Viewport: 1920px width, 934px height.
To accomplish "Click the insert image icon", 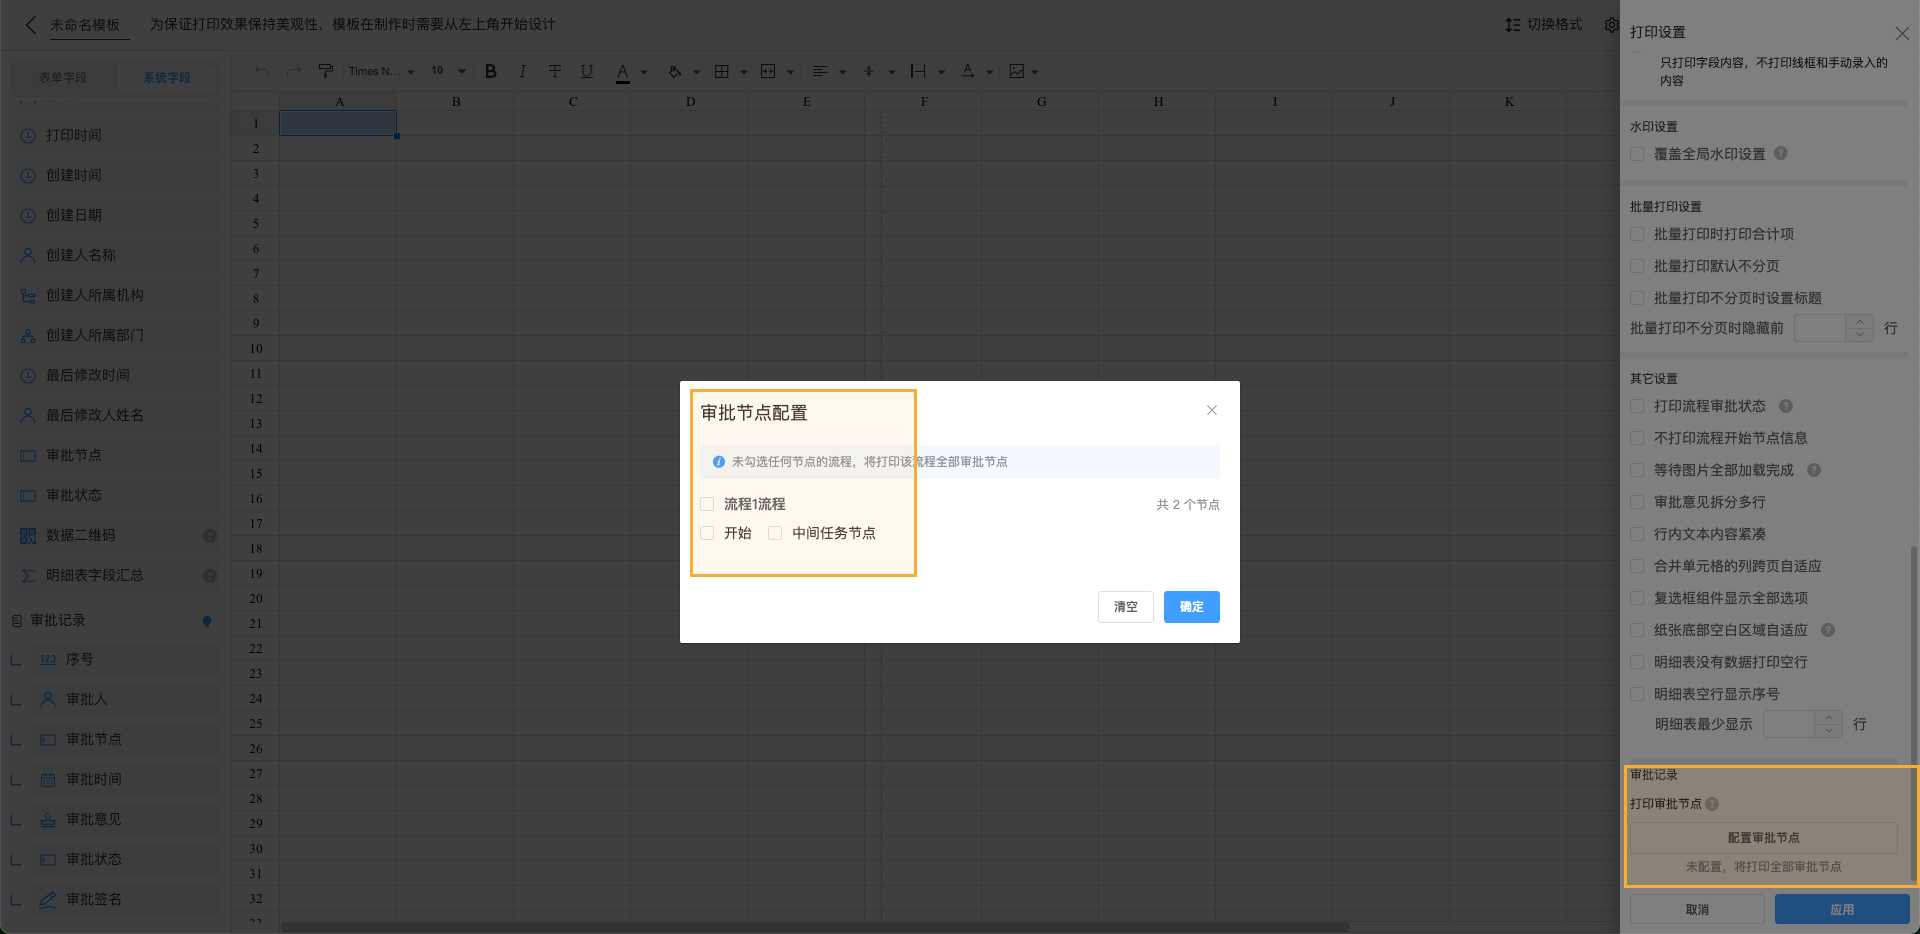I will [1017, 71].
